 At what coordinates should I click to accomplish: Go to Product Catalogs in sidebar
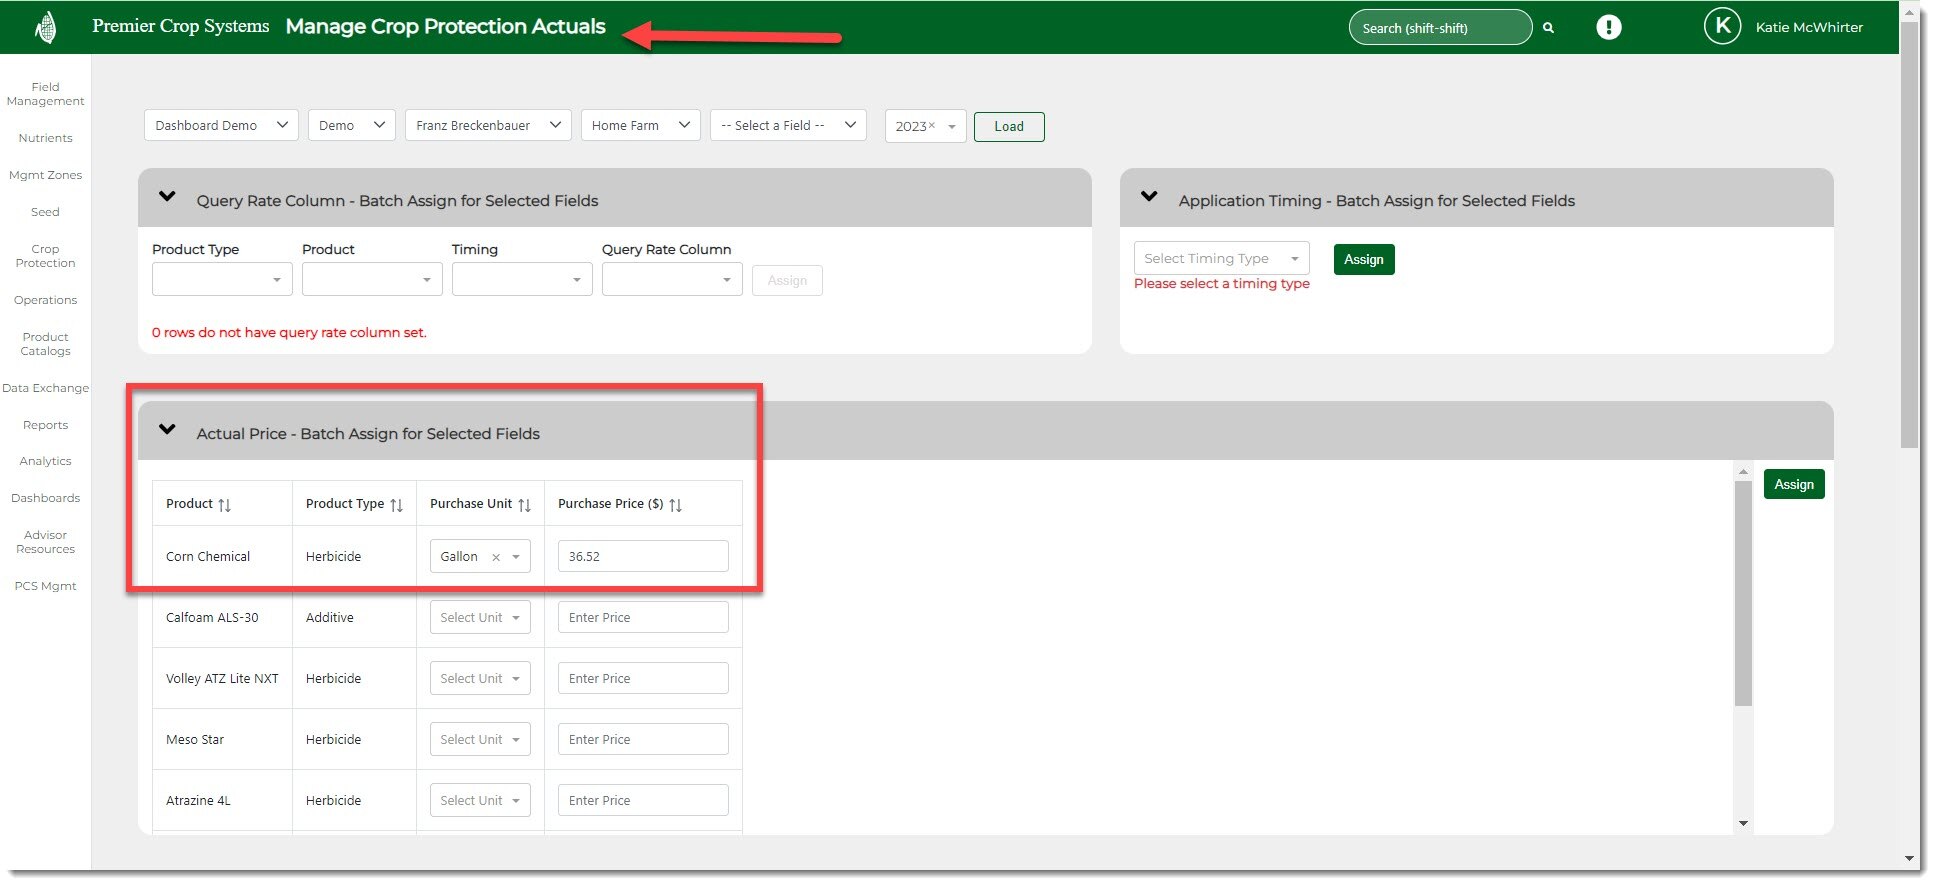point(45,344)
